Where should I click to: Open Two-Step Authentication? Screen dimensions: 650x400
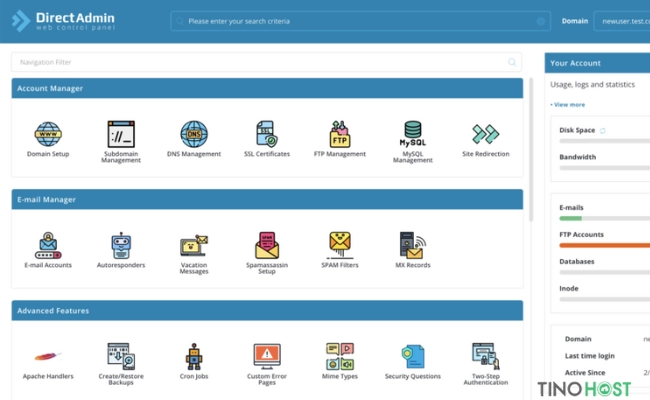tap(486, 364)
